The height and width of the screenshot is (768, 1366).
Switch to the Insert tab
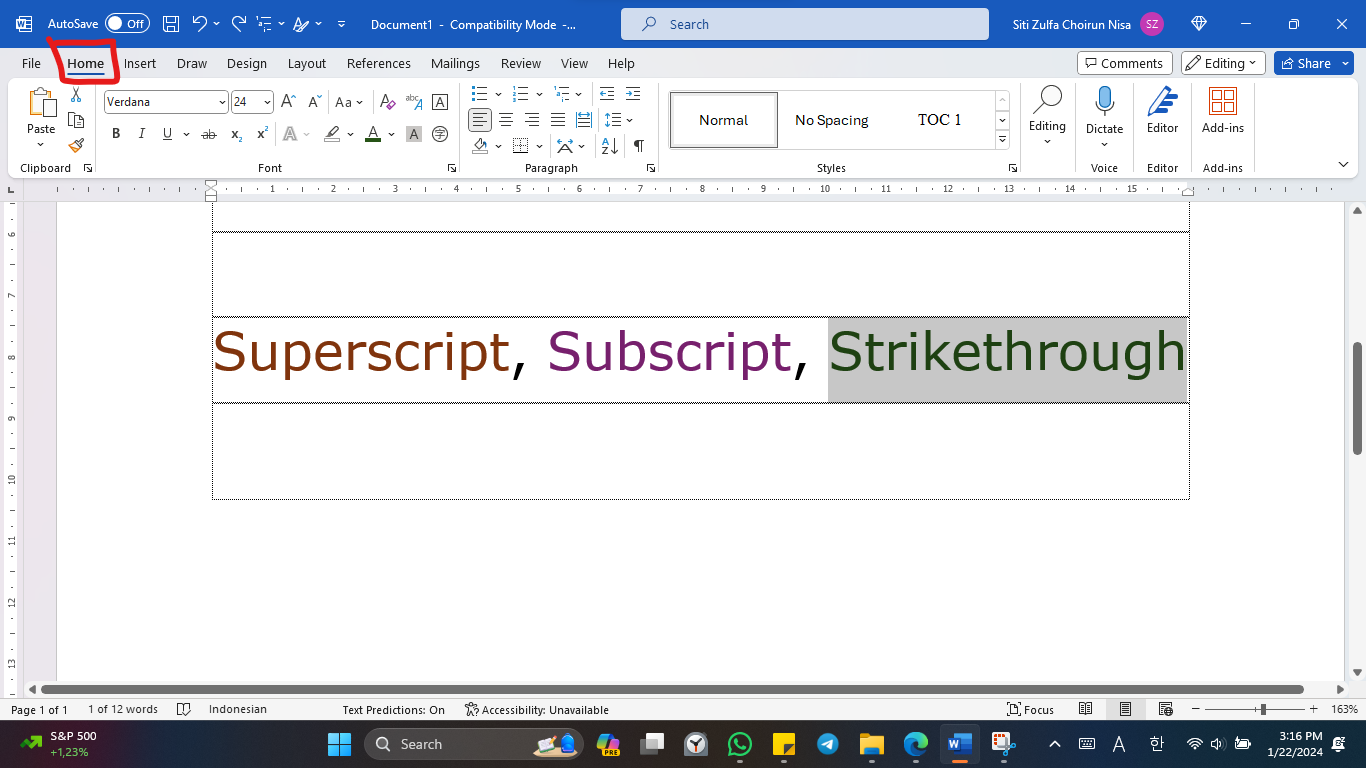140,63
